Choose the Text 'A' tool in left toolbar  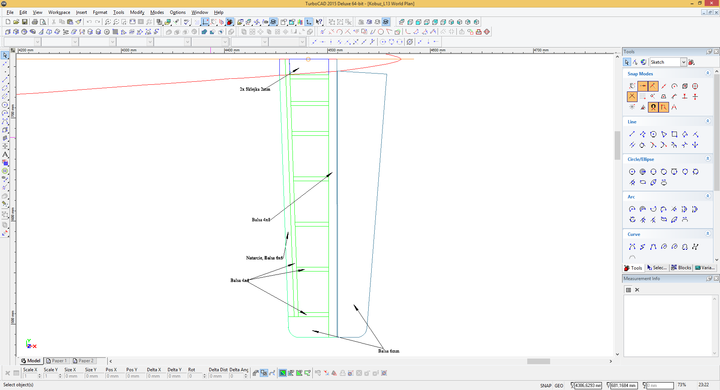(x=5, y=155)
